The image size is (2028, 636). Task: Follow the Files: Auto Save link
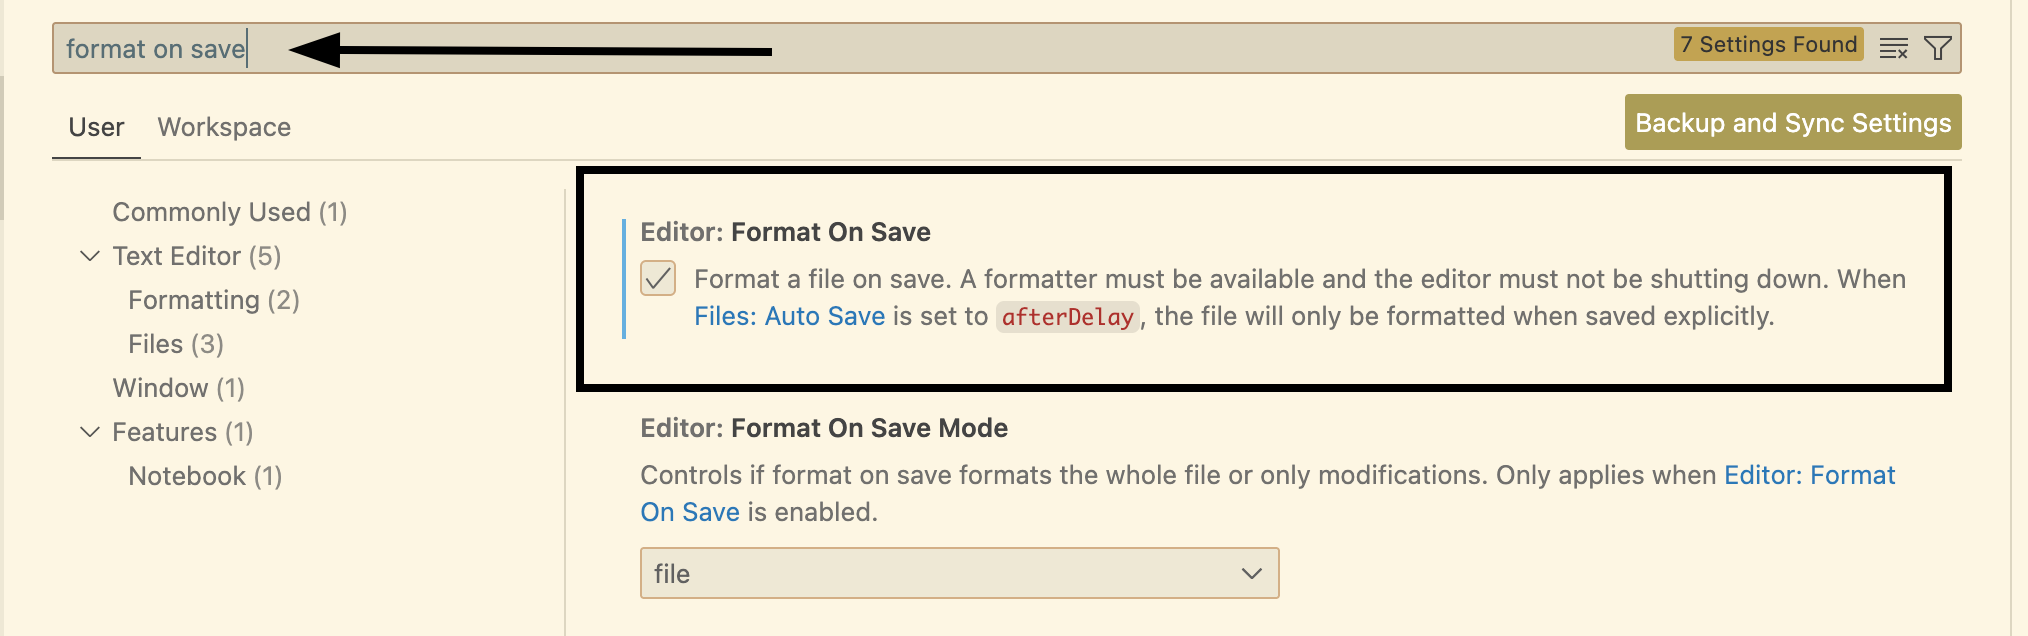pyautogui.click(x=790, y=316)
